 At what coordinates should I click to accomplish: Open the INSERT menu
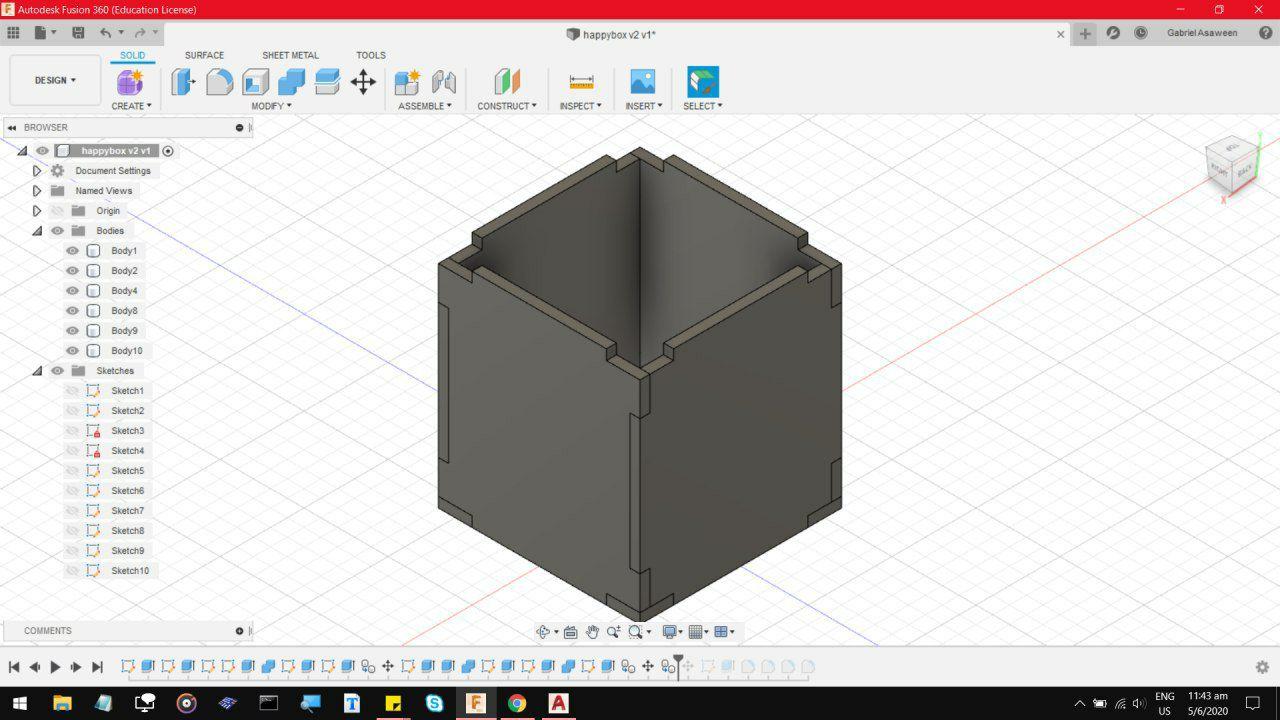click(643, 106)
